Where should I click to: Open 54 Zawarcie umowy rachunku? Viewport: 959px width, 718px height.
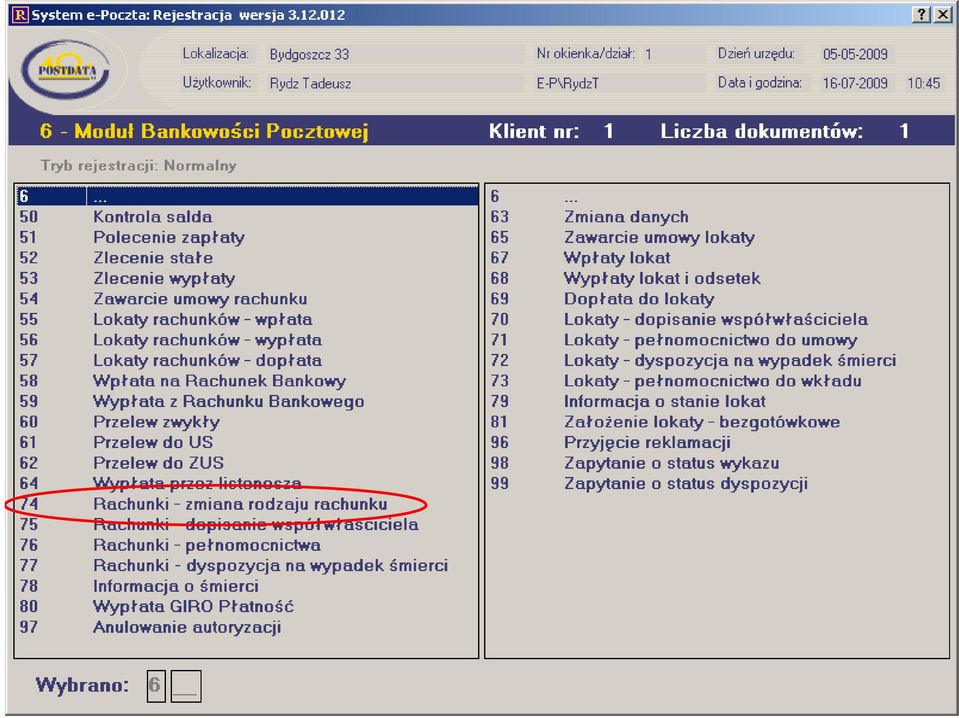[x=246, y=298]
